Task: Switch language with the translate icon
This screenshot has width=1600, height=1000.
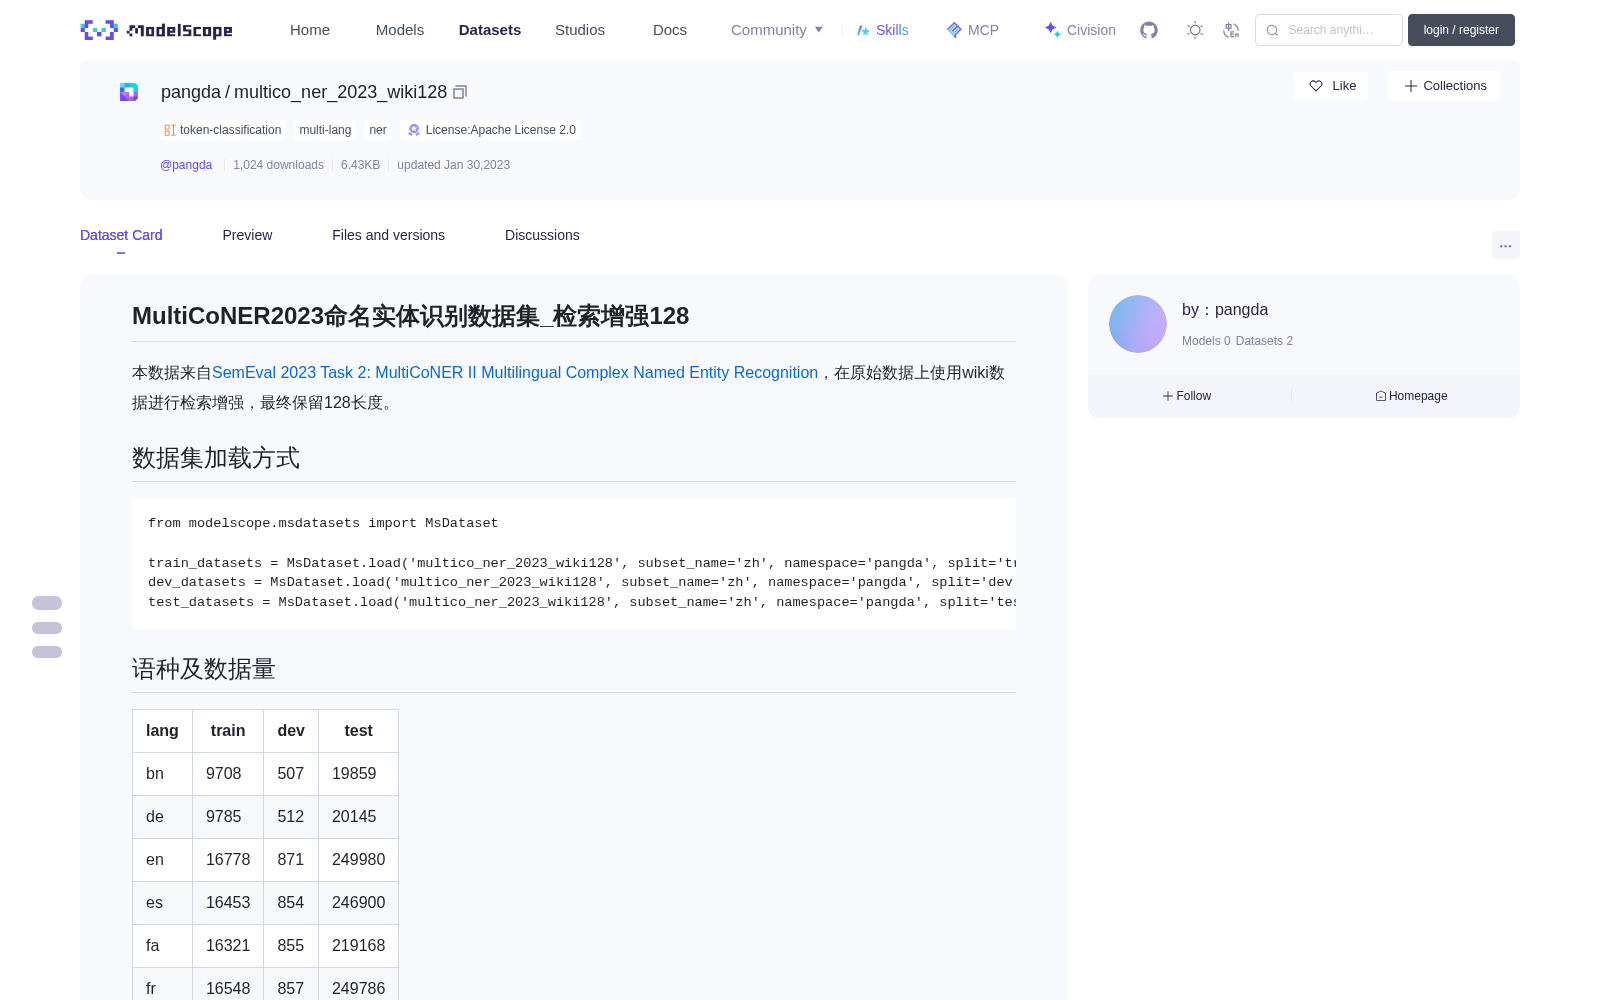Action: (1232, 30)
